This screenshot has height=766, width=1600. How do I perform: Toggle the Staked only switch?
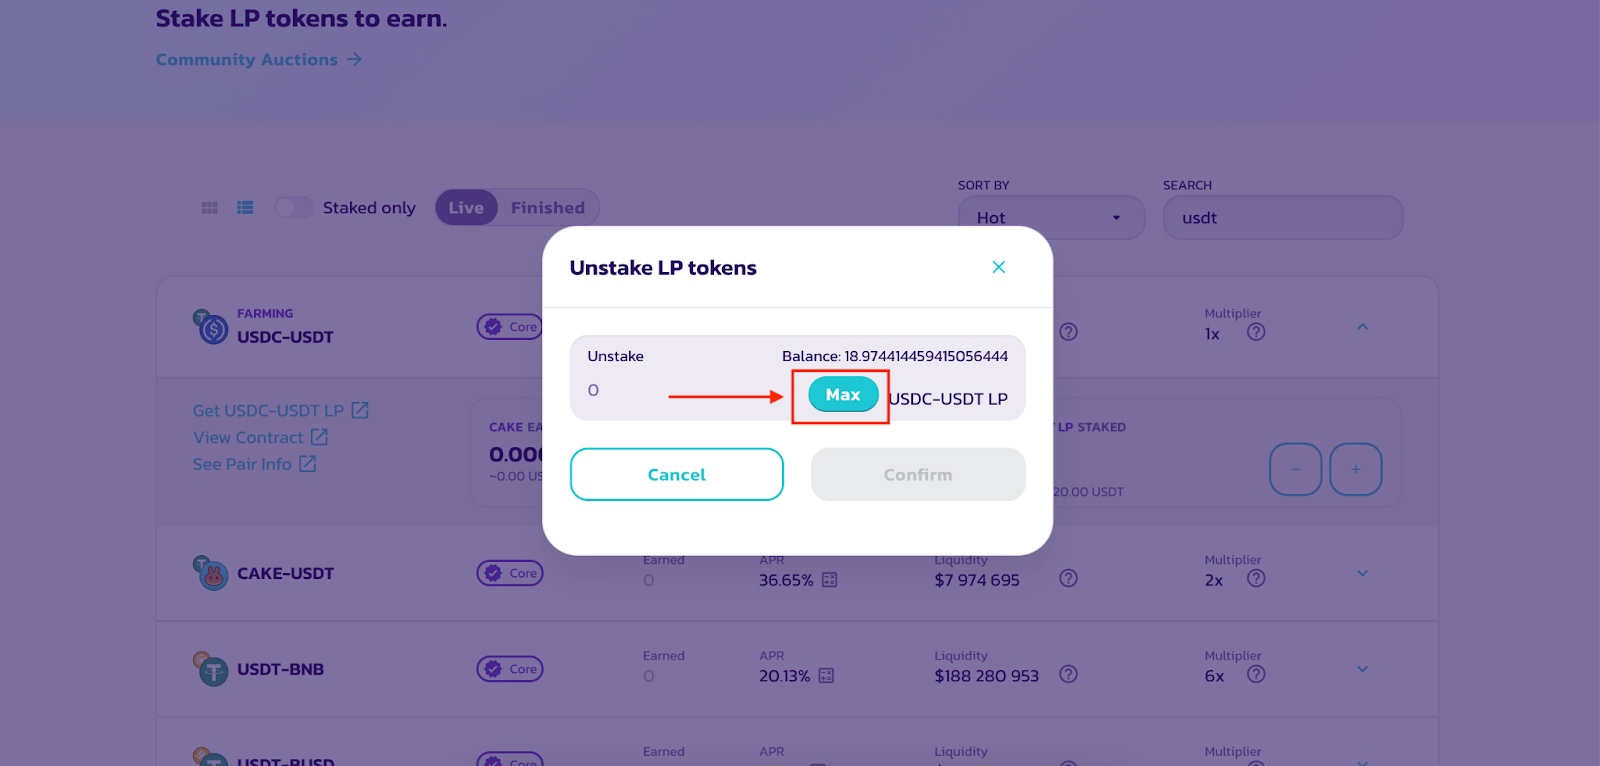tap(294, 207)
